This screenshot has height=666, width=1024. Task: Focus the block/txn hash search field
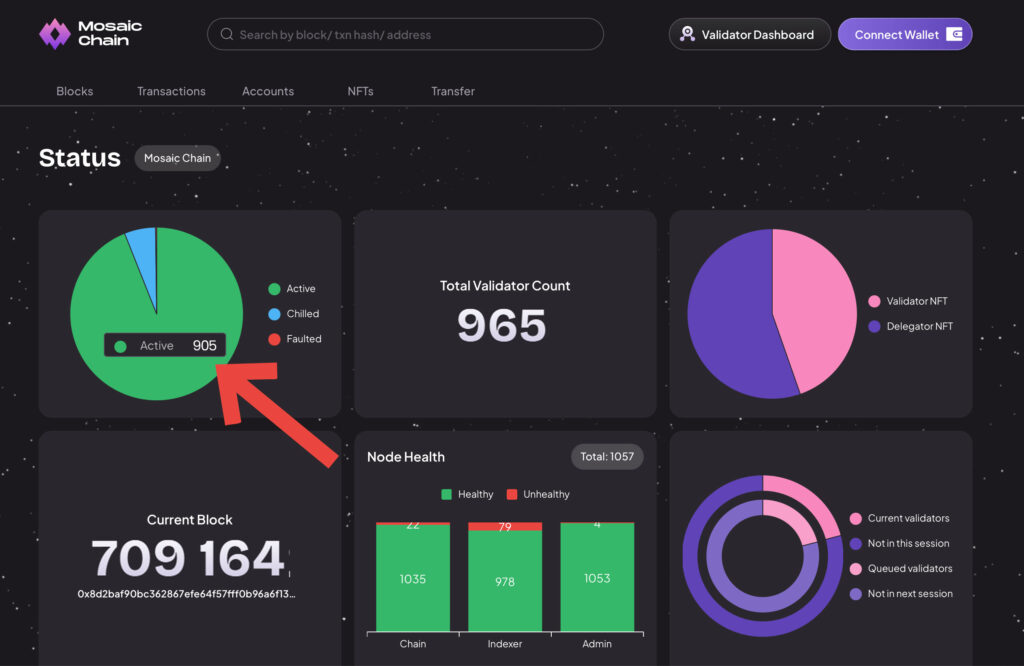(410, 35)
